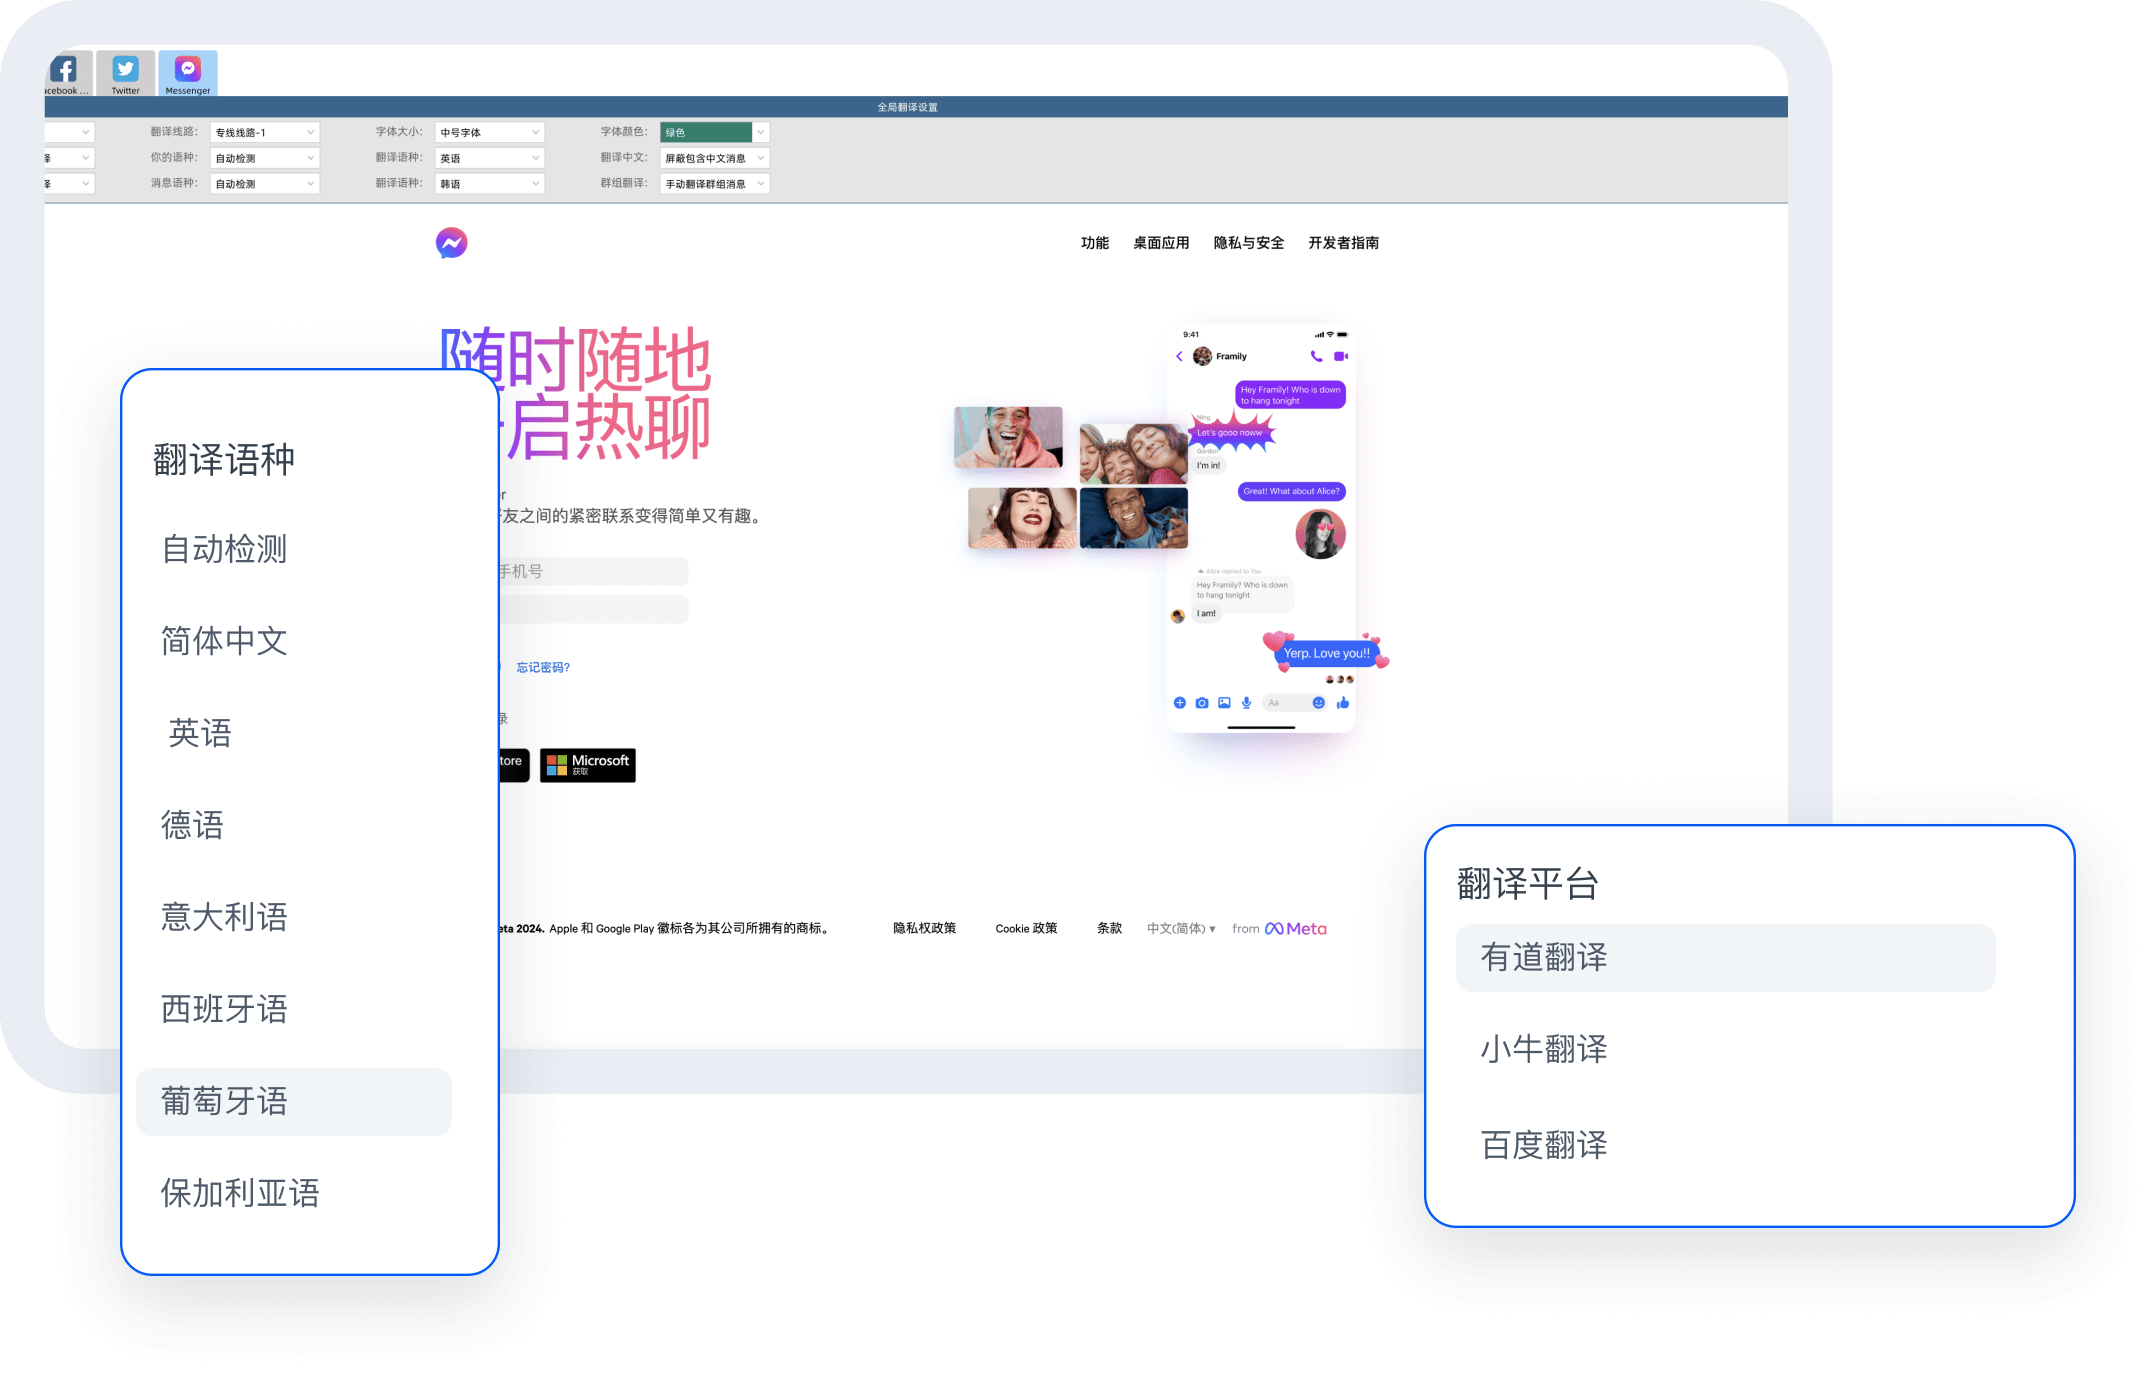This screenshot has height=1380, width=2156.
Task: Click the thumbs-up icon in the chat bar
Action: click(x=1343, y=703)
